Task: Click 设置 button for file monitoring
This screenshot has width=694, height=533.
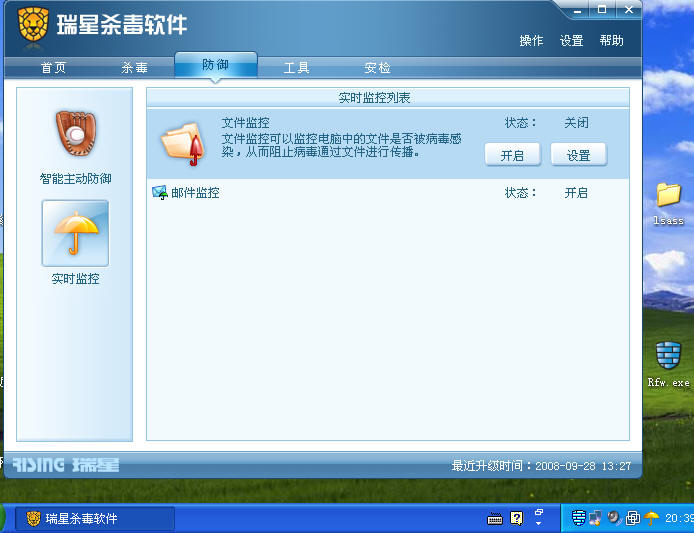Action: coord(578,155)
